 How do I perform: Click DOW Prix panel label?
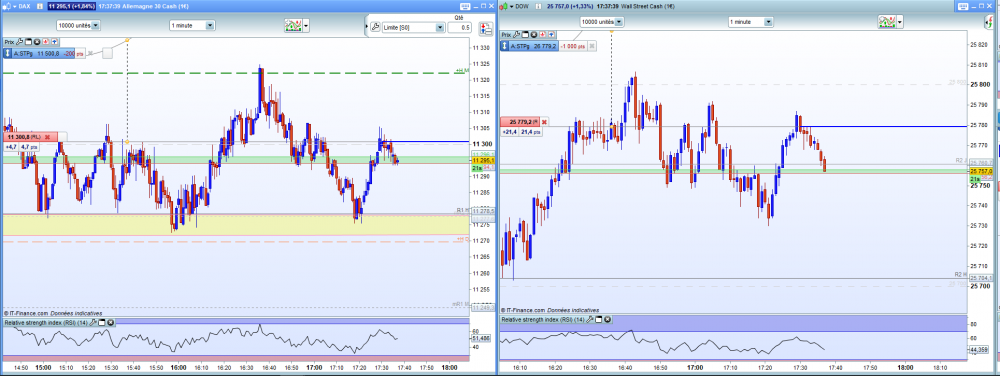coord(506,34)
